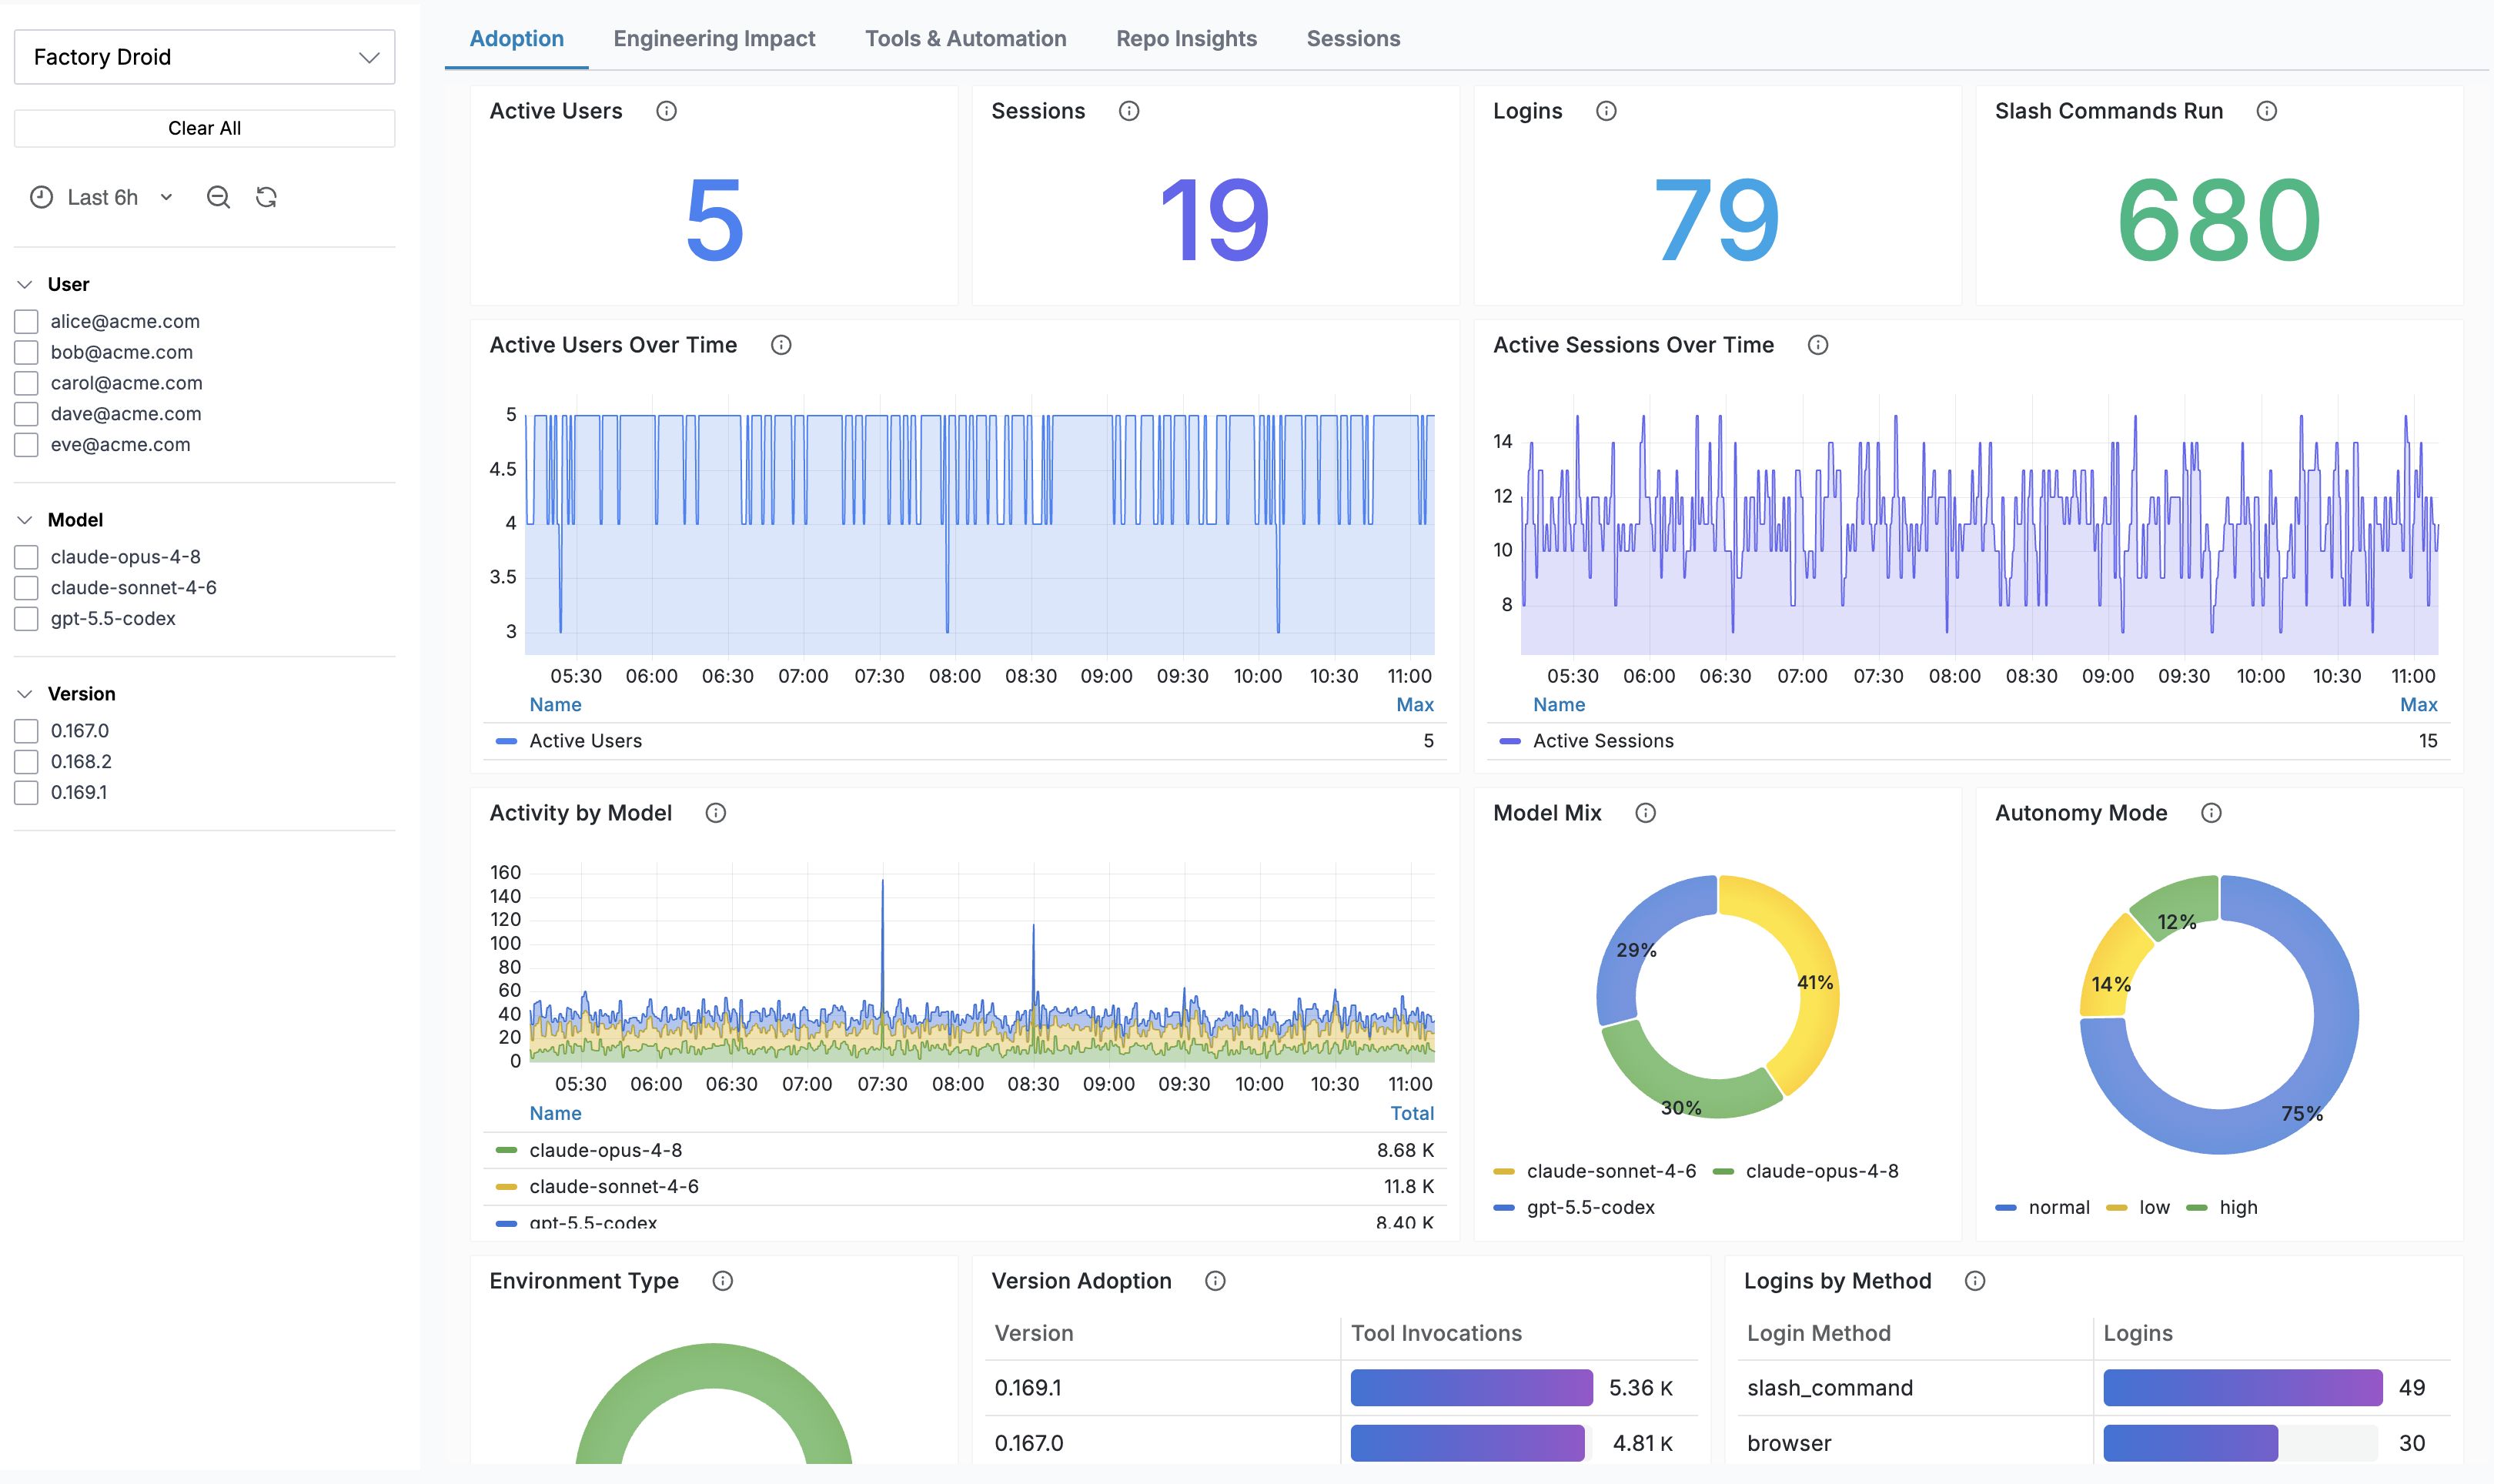Go to Tools & Automation tab
Screen dimensions: 2494x1484
click(965, 39)
